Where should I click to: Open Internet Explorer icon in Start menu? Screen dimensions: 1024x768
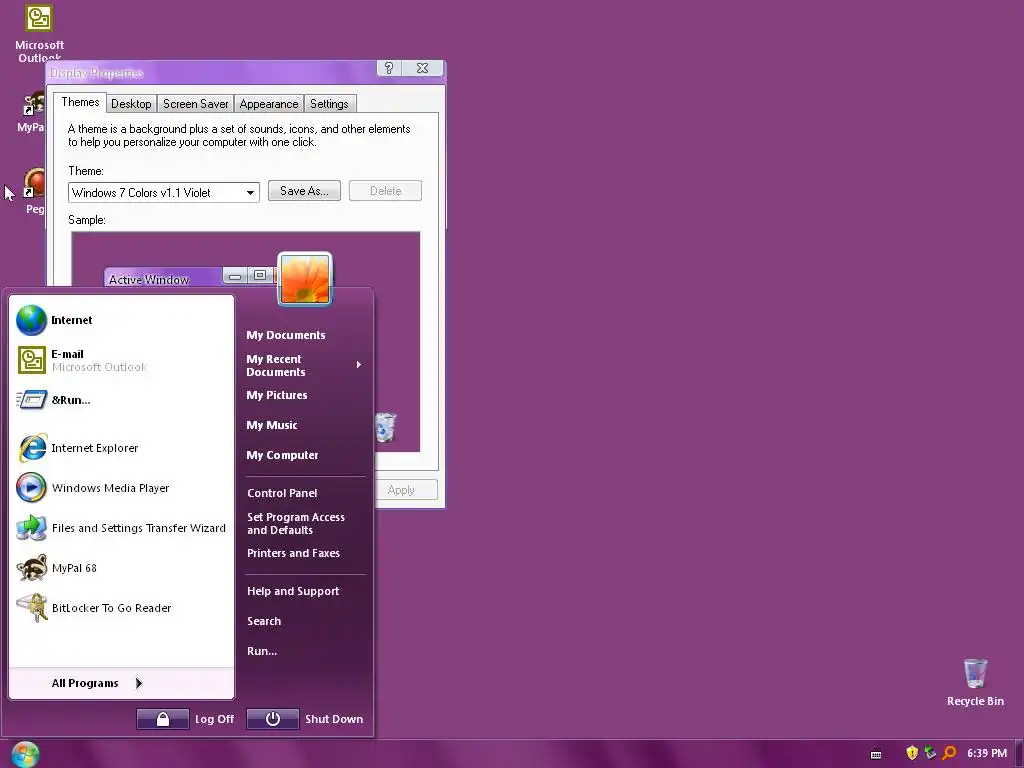[31, 448]
